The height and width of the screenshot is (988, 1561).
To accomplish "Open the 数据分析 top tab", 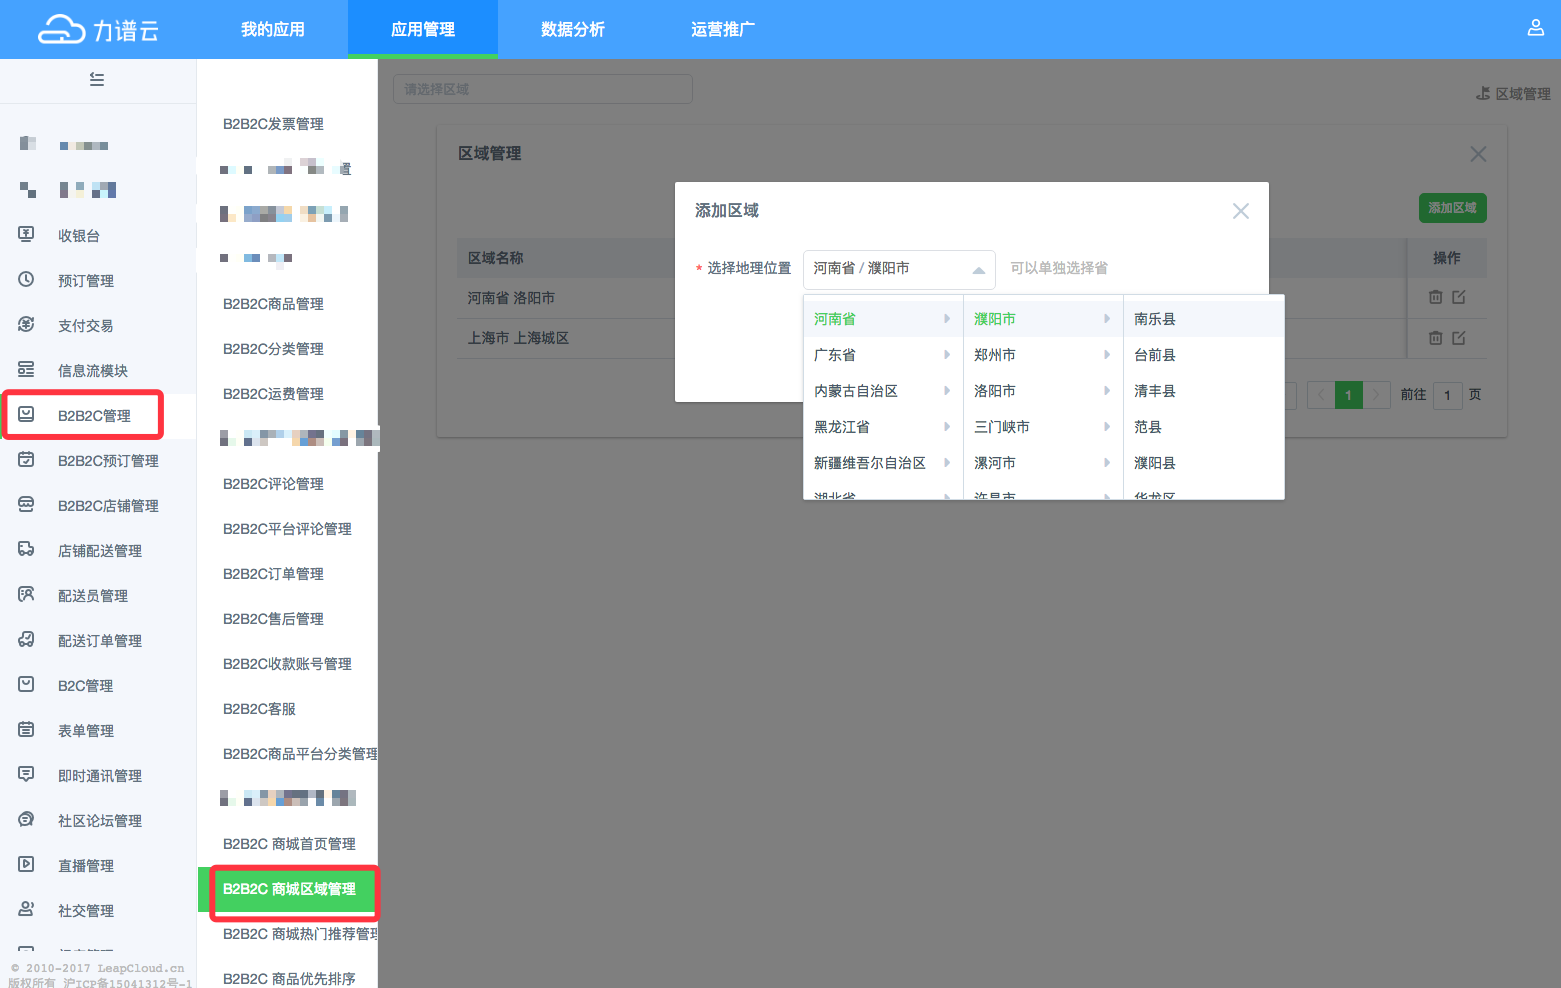I will tap(573, 29).
